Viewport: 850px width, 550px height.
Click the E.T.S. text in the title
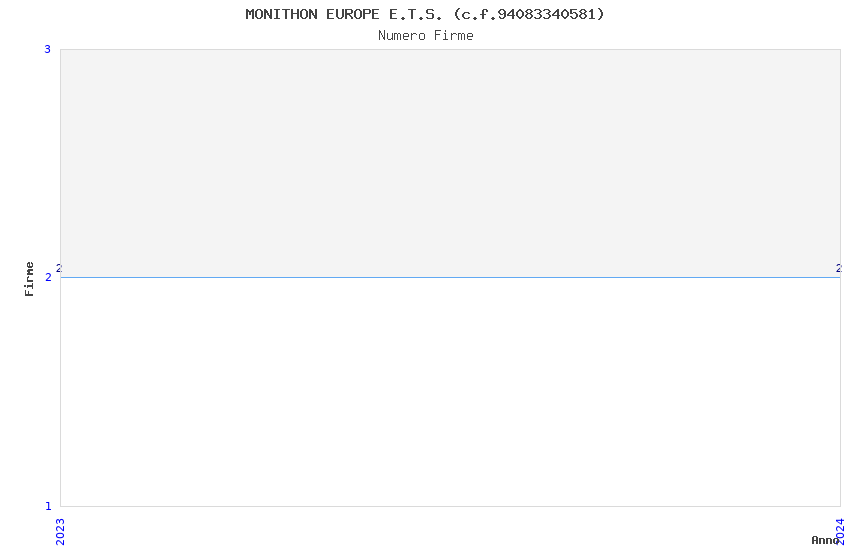415,14
